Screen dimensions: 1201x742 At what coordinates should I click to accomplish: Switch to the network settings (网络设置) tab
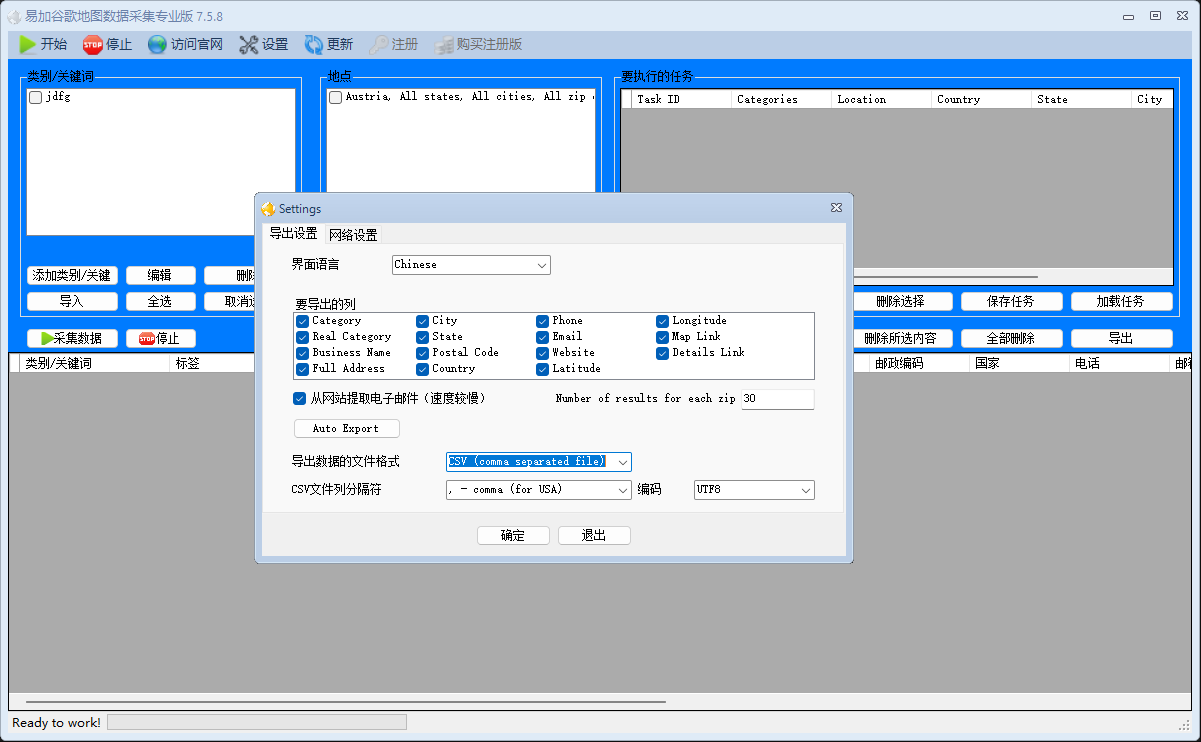coord(353,235)
